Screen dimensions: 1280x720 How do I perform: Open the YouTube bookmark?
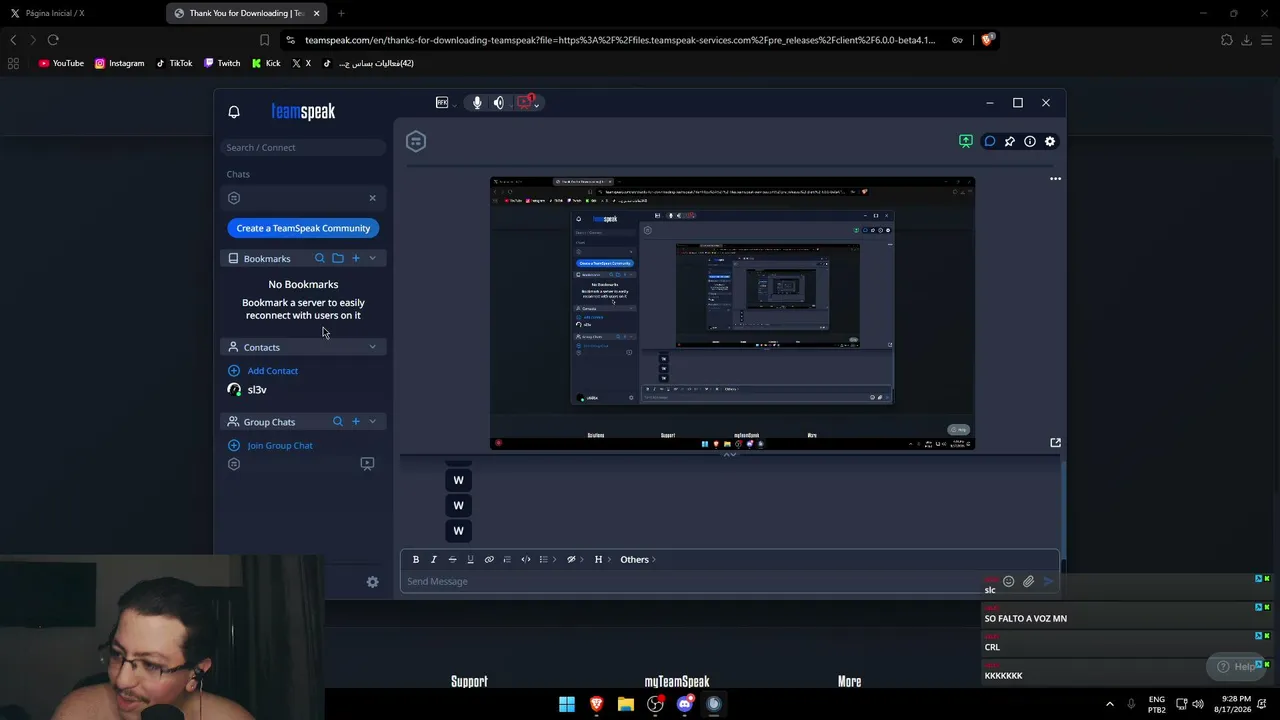coord(61,63)
